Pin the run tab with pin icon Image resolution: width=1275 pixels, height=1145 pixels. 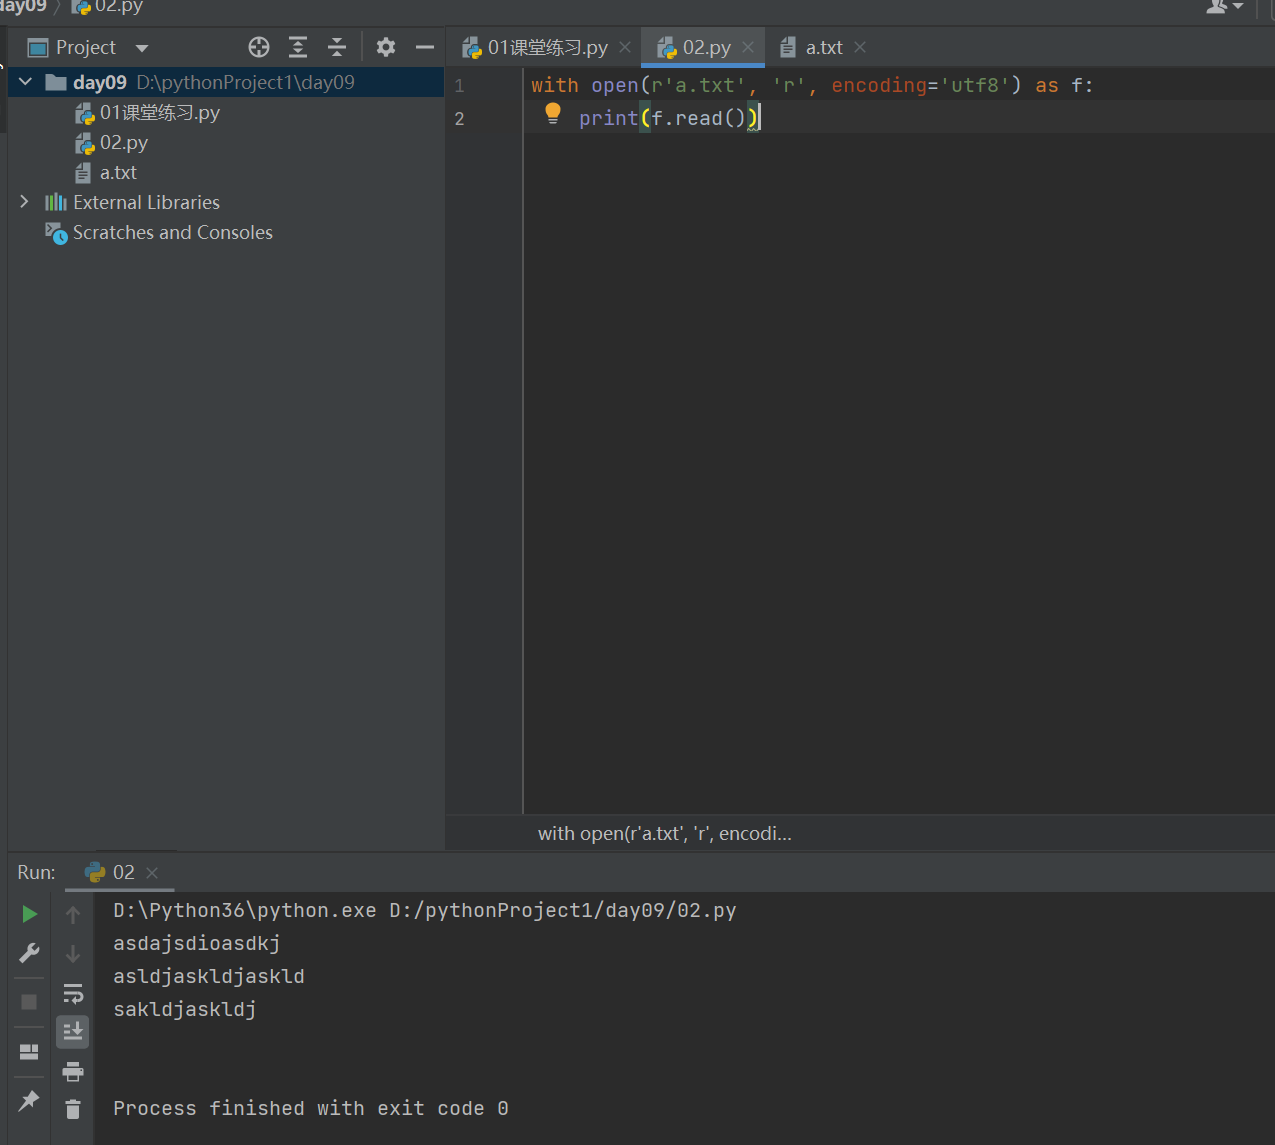pyautogui.click(x=29, y=1101)
